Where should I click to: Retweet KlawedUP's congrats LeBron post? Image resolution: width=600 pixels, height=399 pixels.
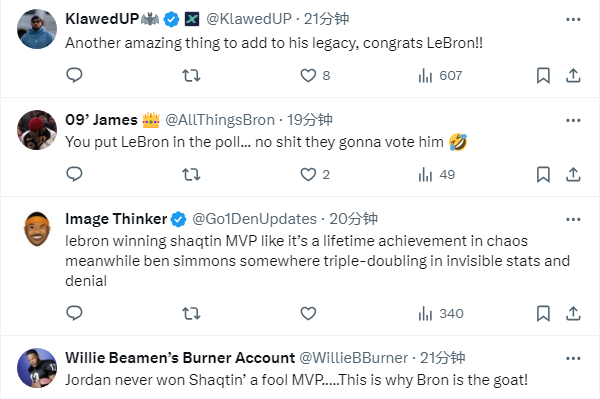[191, 75]
